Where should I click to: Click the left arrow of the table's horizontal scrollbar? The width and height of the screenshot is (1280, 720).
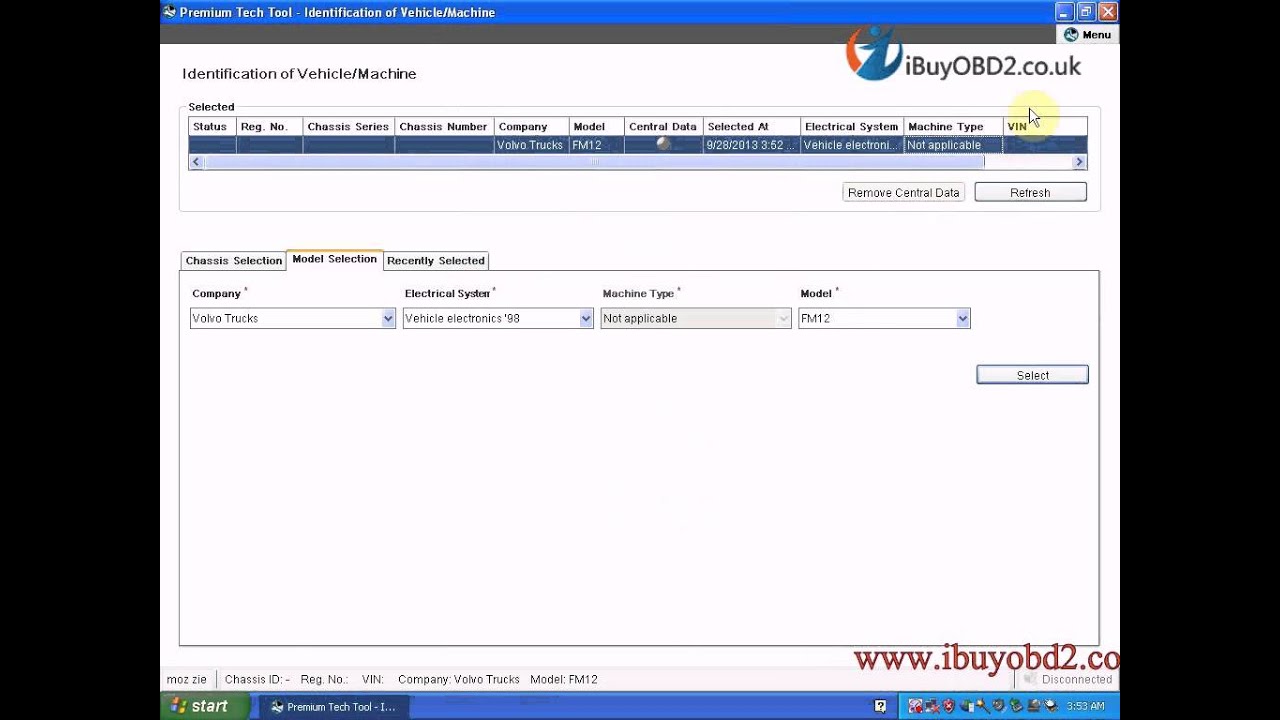pyautogui.click(x=196, y=162)
